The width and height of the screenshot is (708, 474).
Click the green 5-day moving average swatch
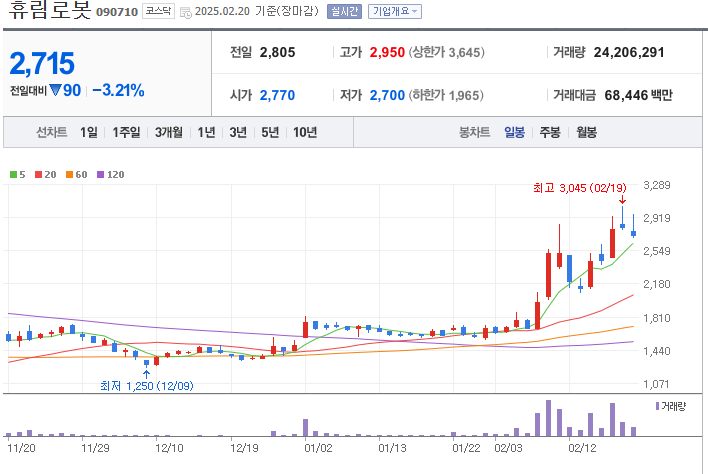click(13, 175)
